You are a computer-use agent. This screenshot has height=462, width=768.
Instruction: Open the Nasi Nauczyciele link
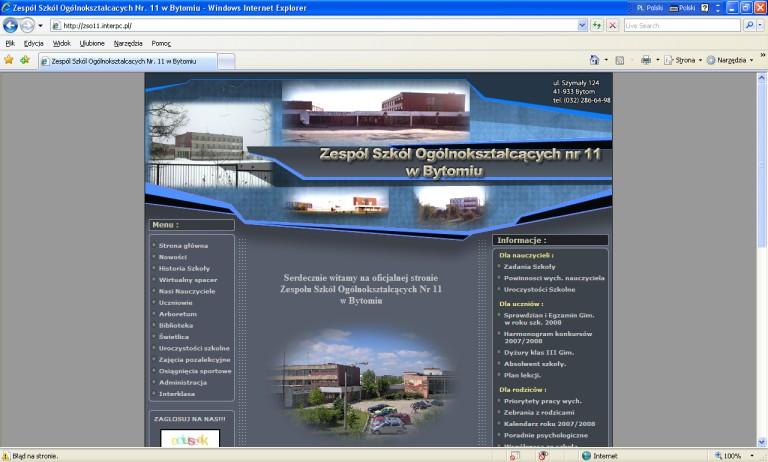pyautogui.click(x=187, y=291)
